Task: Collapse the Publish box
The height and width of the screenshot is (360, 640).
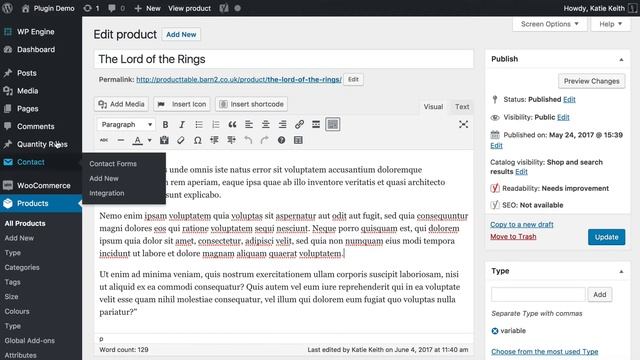Action: coord(621,60)
